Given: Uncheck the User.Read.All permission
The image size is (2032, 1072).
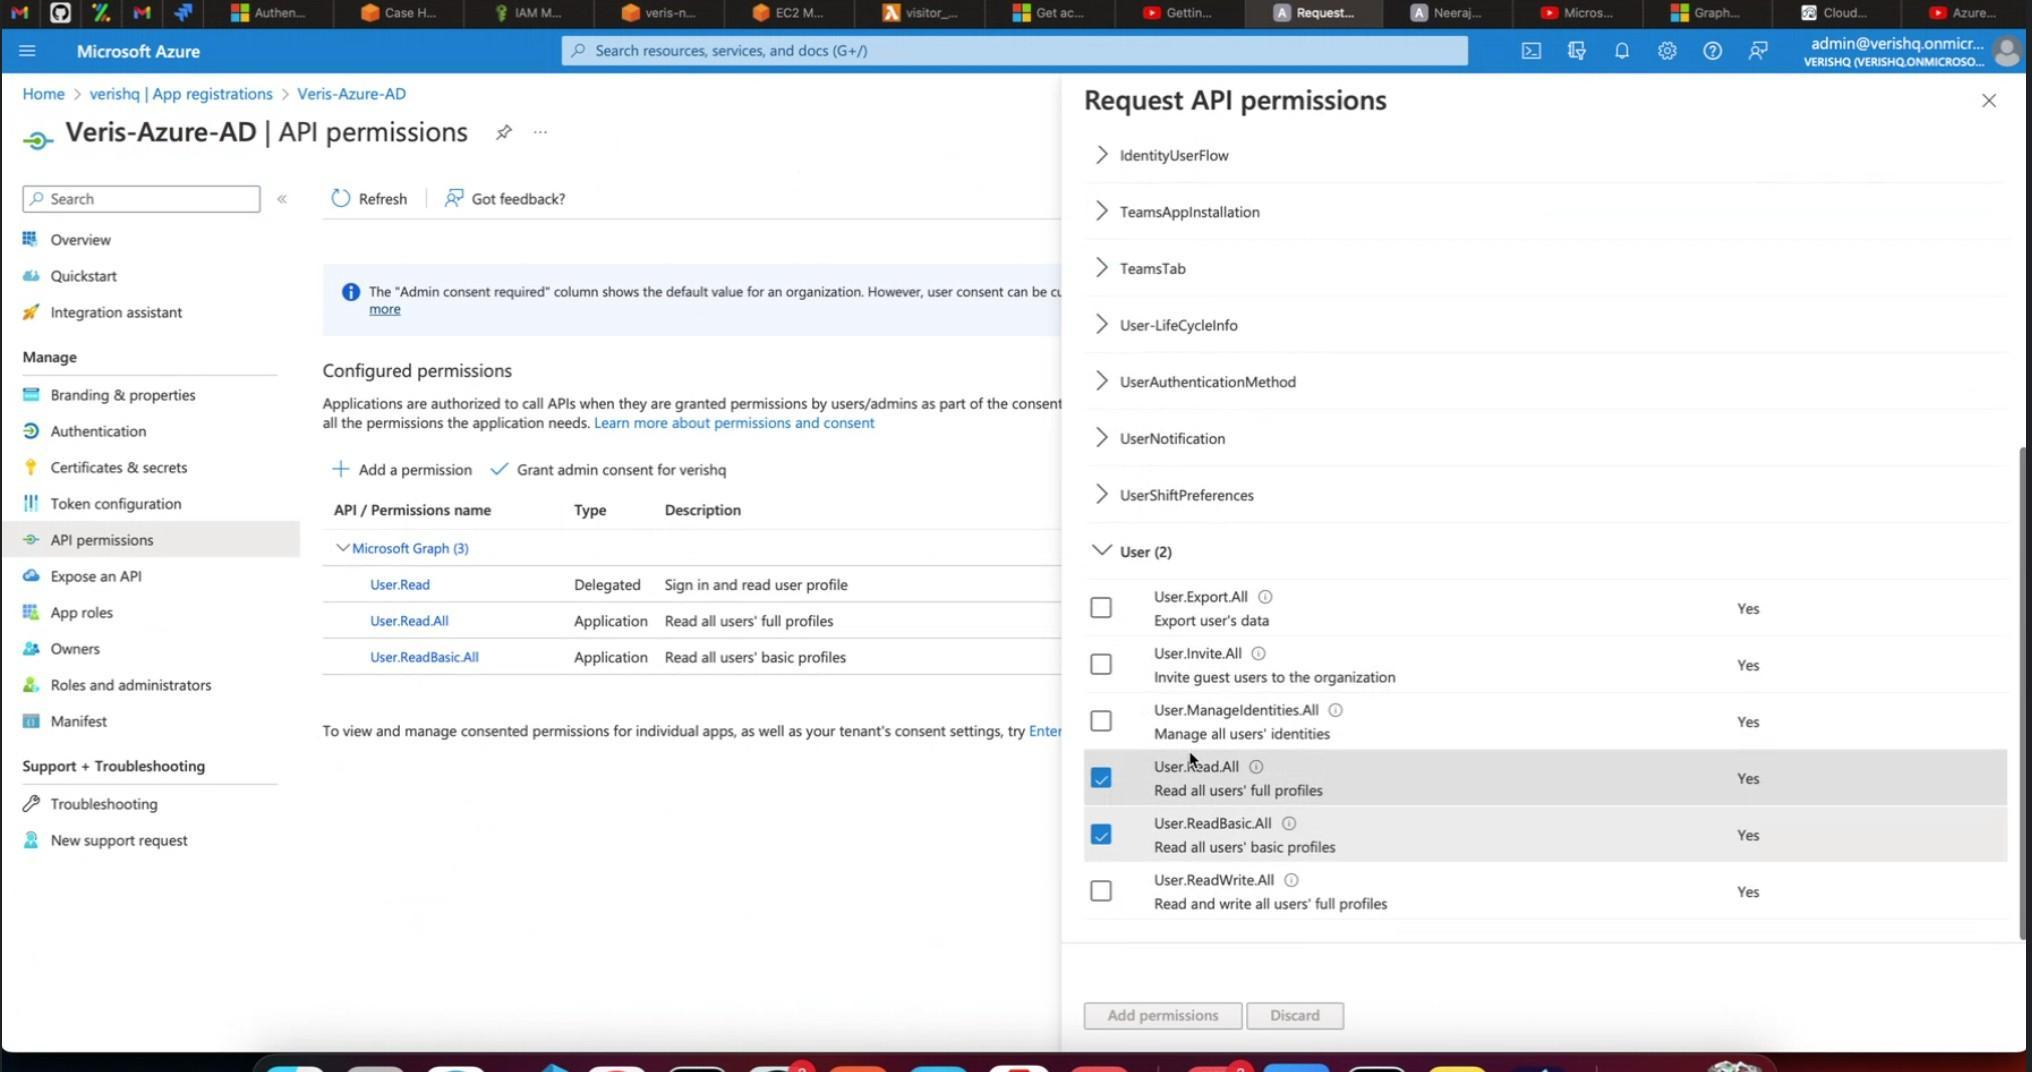Looking at the screenshot, I should [x=1101, y=778].
